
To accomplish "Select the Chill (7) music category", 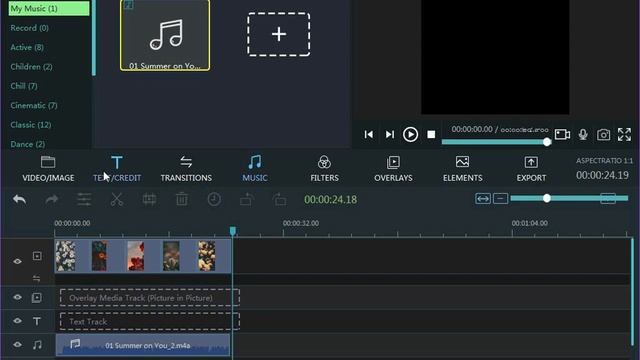I will point(24,86).
